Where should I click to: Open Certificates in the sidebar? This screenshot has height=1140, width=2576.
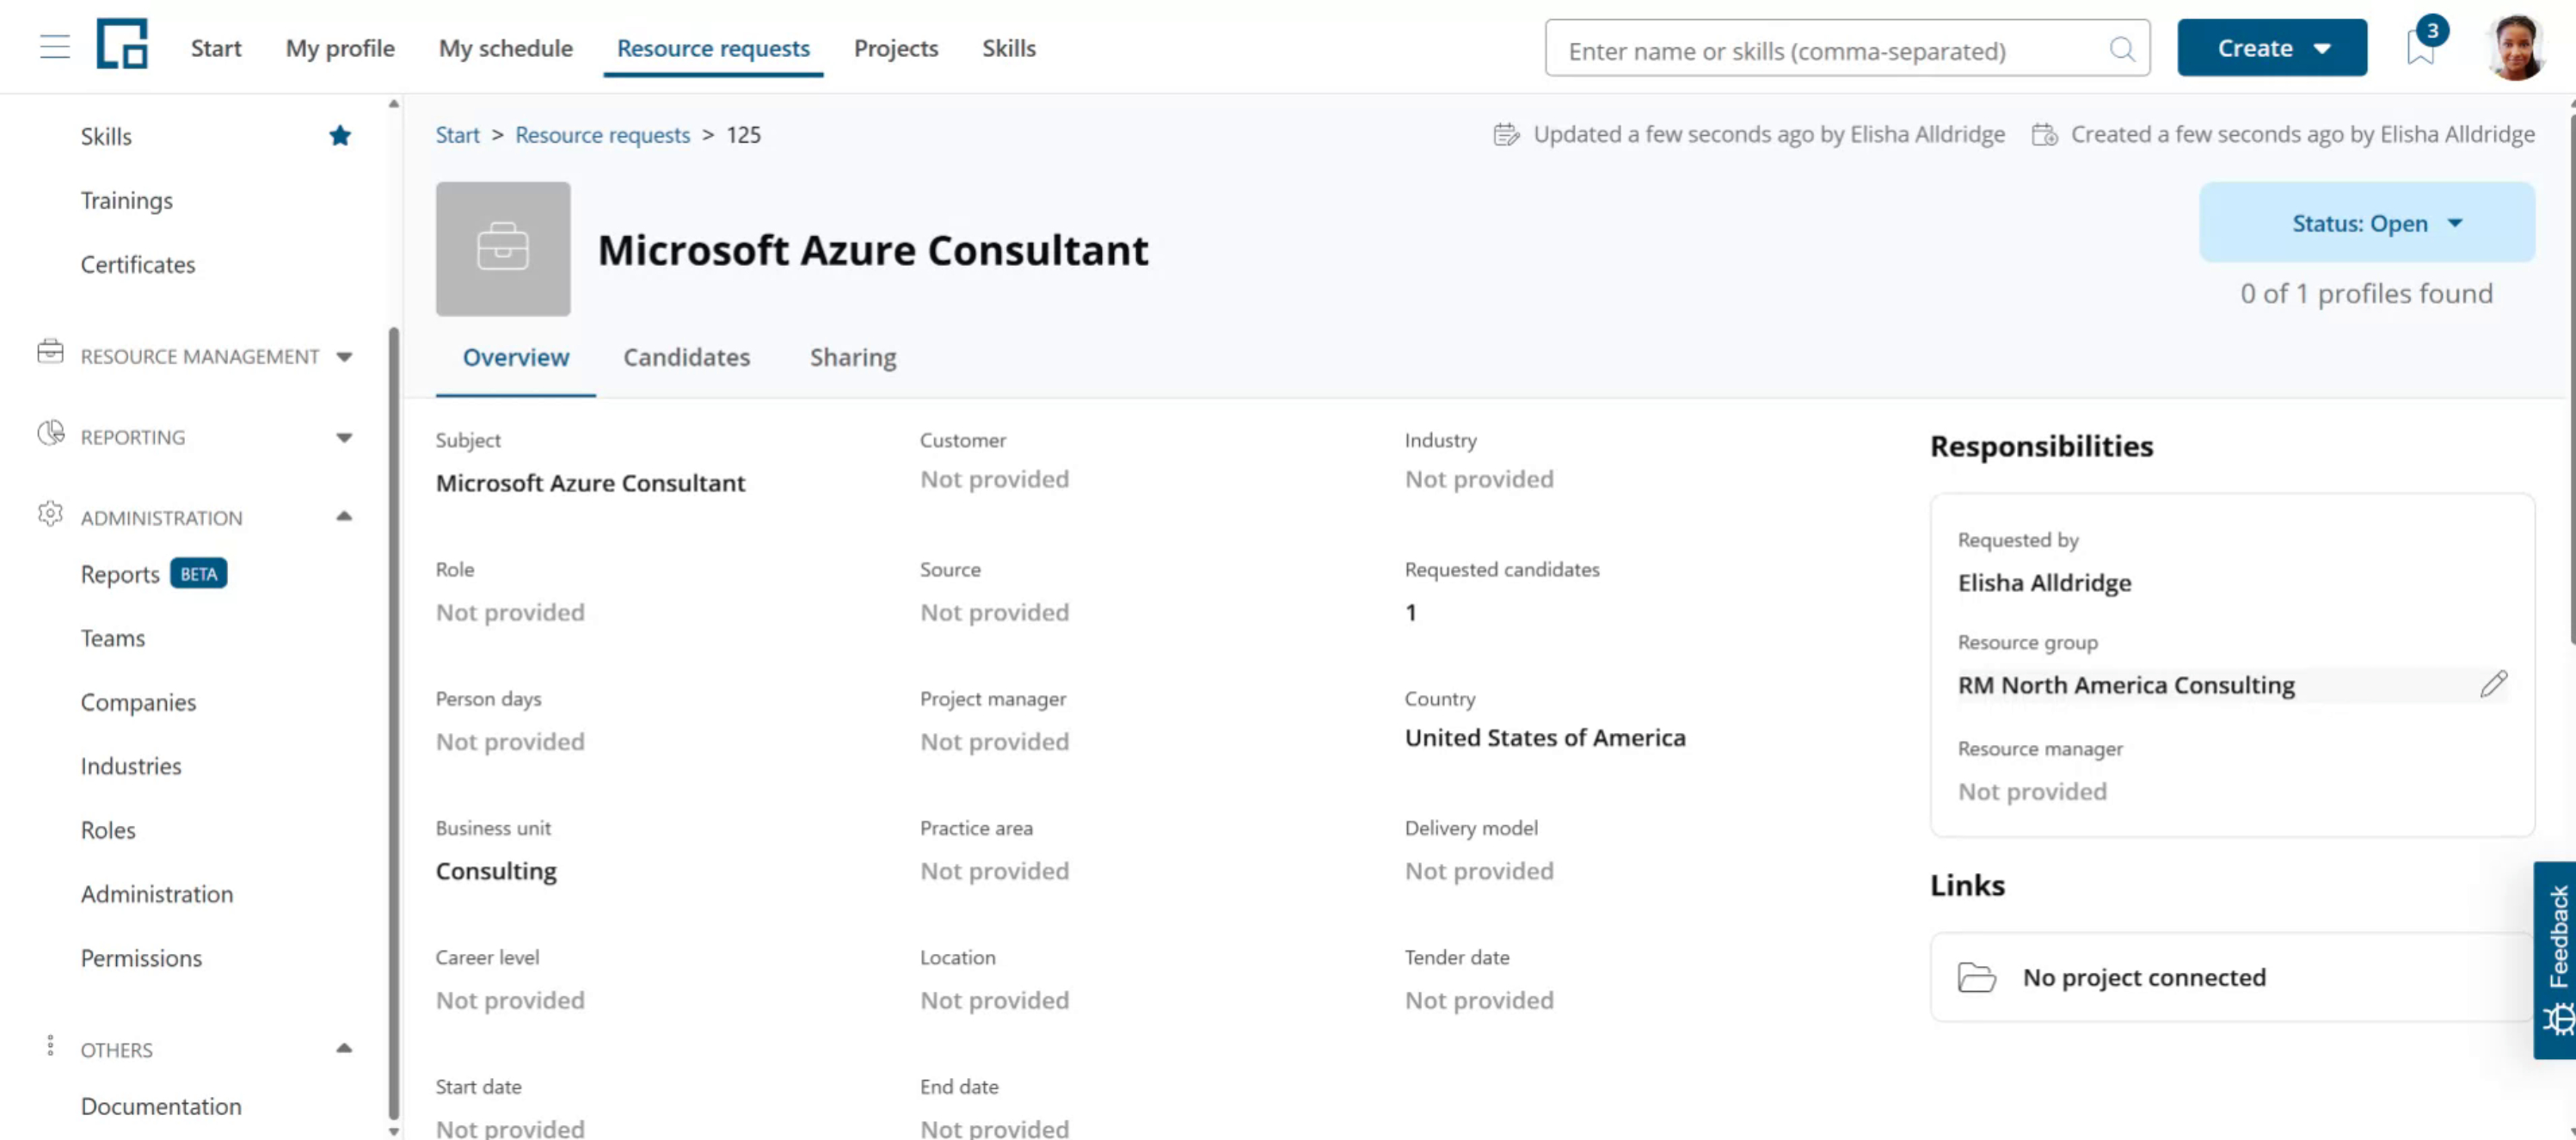(x=137, y=264)
